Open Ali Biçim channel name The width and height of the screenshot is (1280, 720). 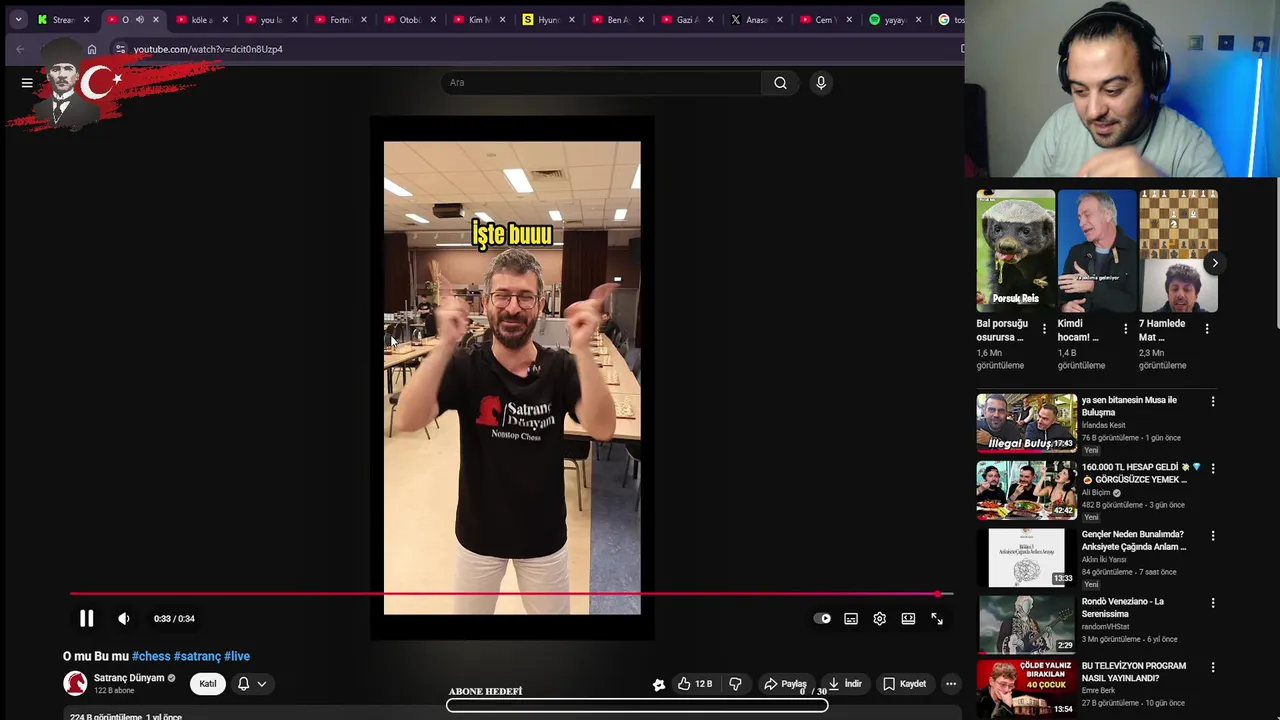(x=1097, y=493)
